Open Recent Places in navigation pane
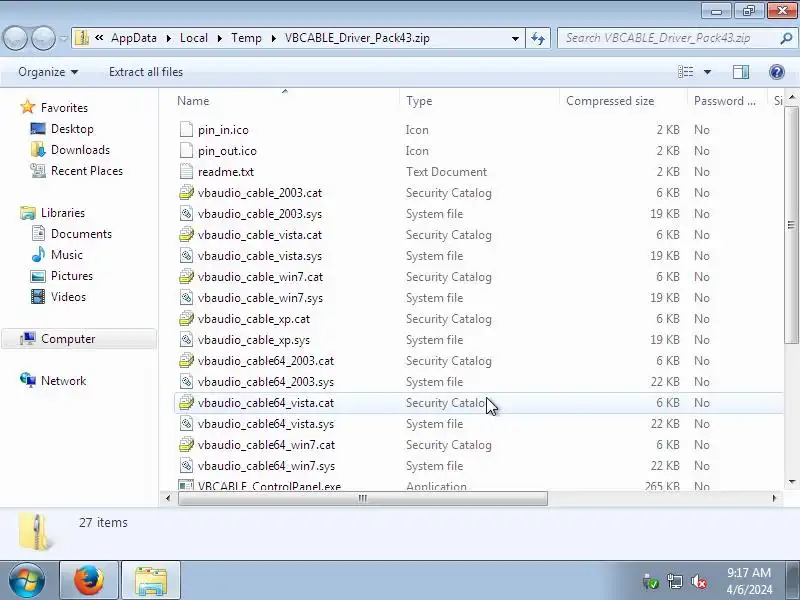The width and height of the screenshot is (800, 600). 87,170
